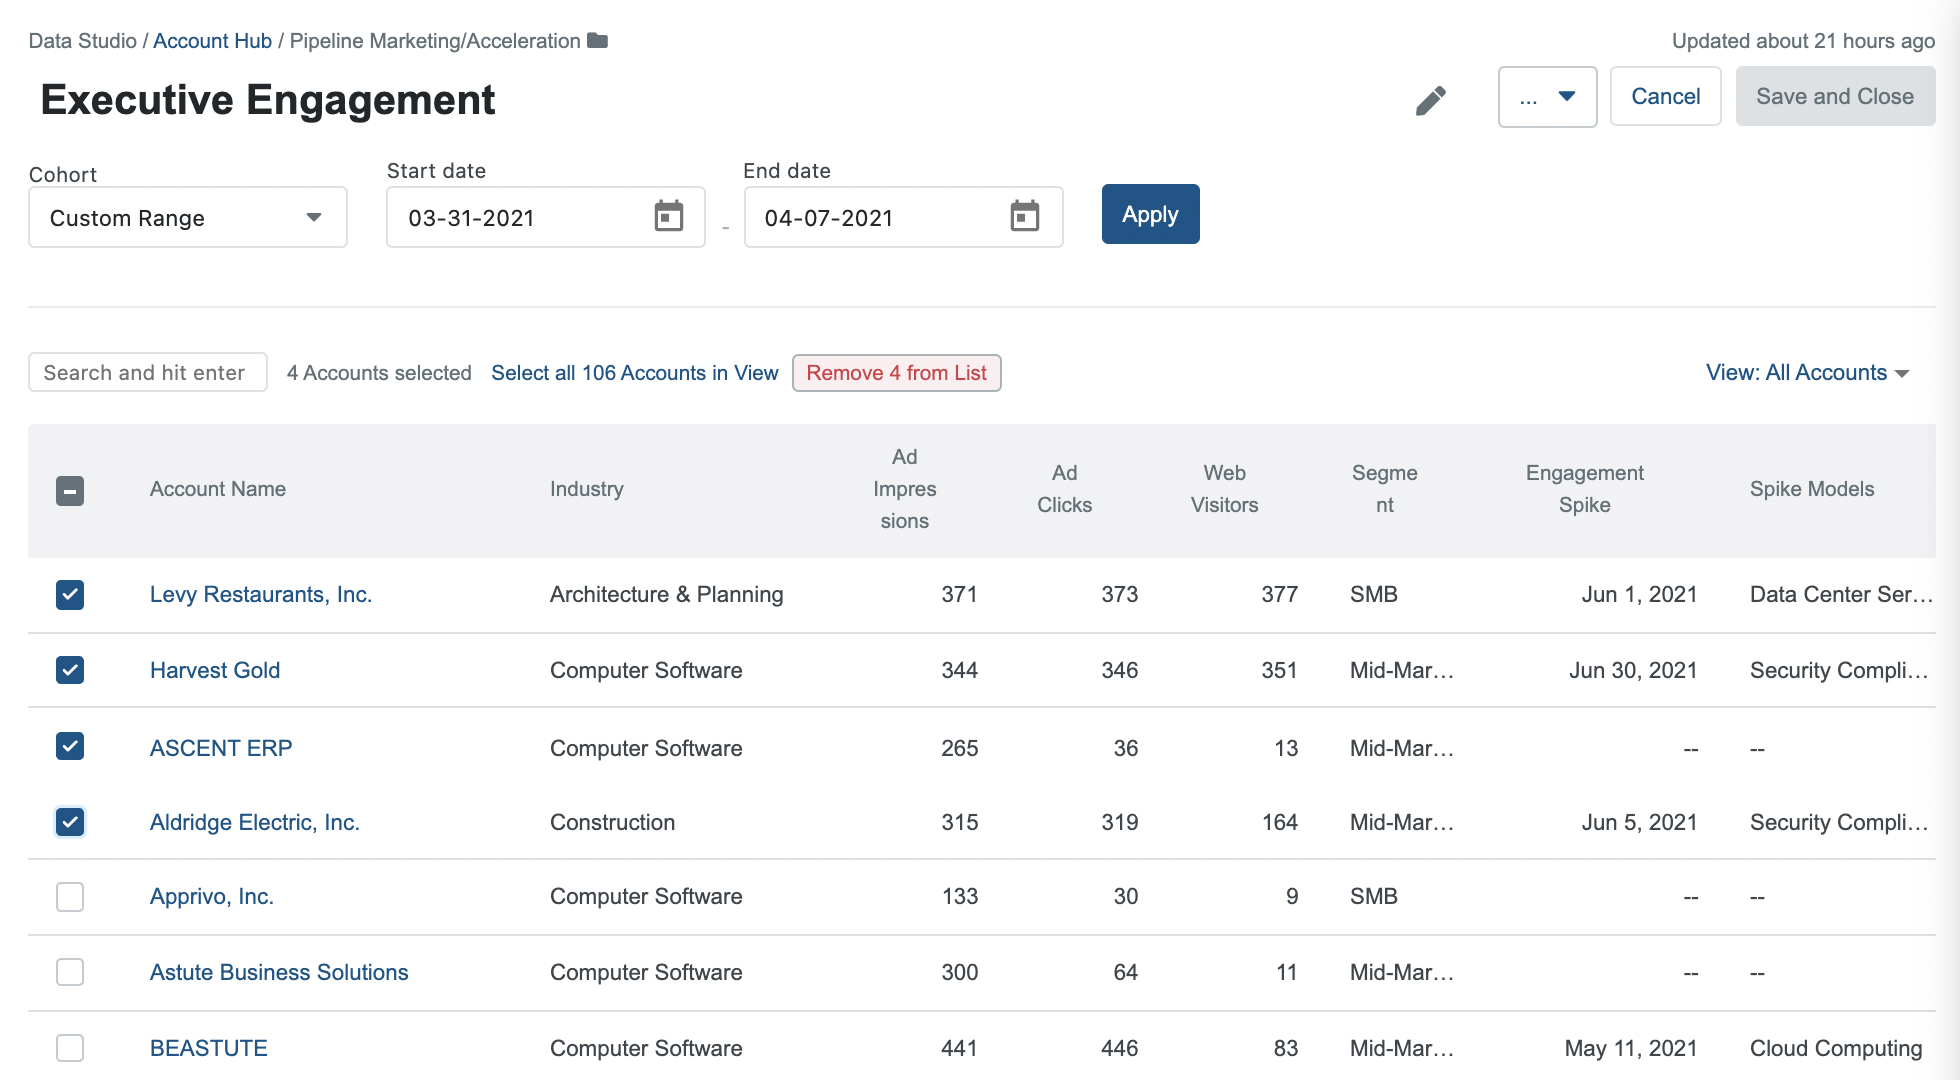Image resolution: width=1960 pixels, height=1080 pixels.
Task: Click the Jun 5, 2021 spike date
Action: (x=1639, y=822)
